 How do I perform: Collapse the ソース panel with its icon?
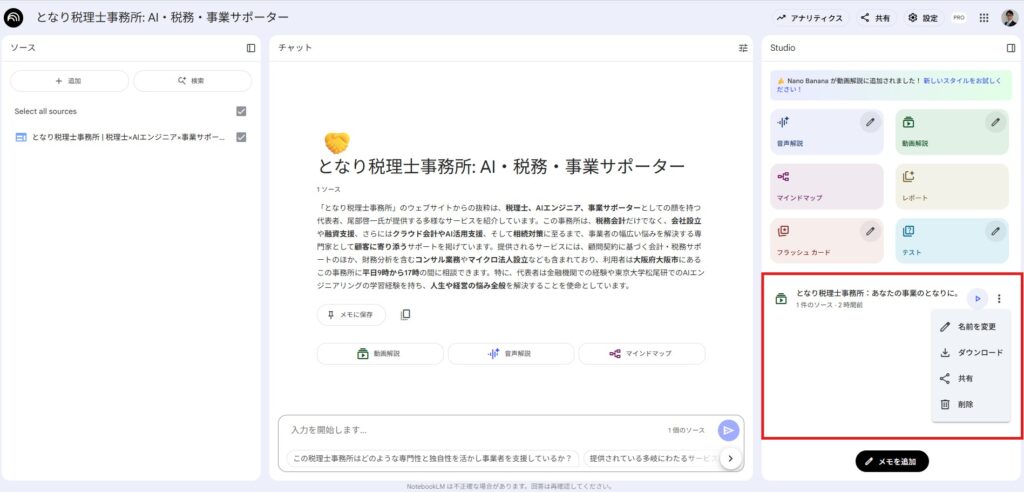[x=251, y=47]
